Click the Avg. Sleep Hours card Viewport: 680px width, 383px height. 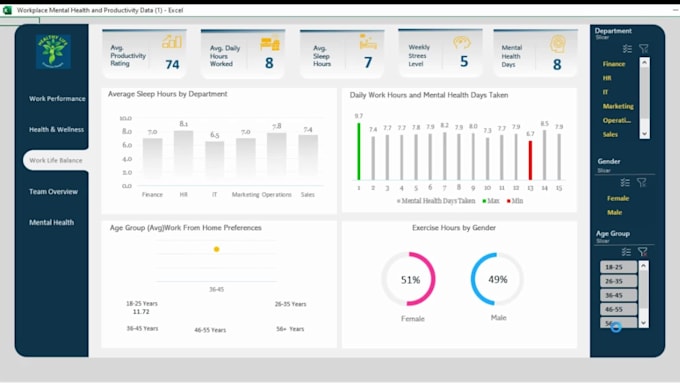coord(342,54)
